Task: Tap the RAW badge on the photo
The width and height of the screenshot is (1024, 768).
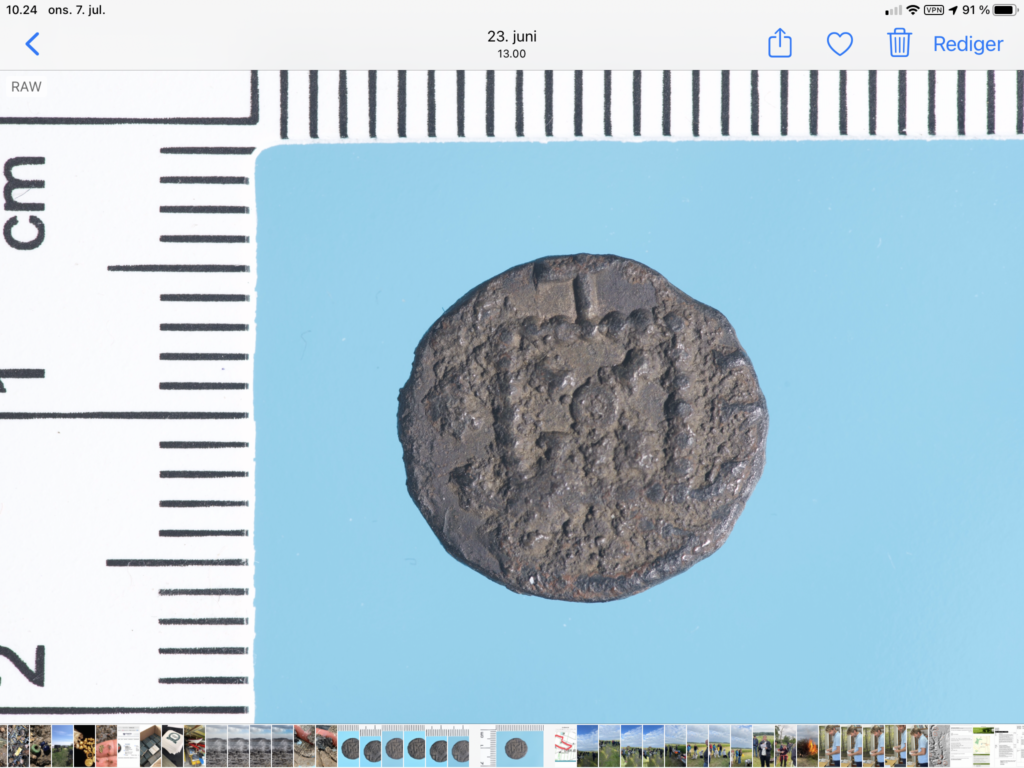Action: (26, 87)
